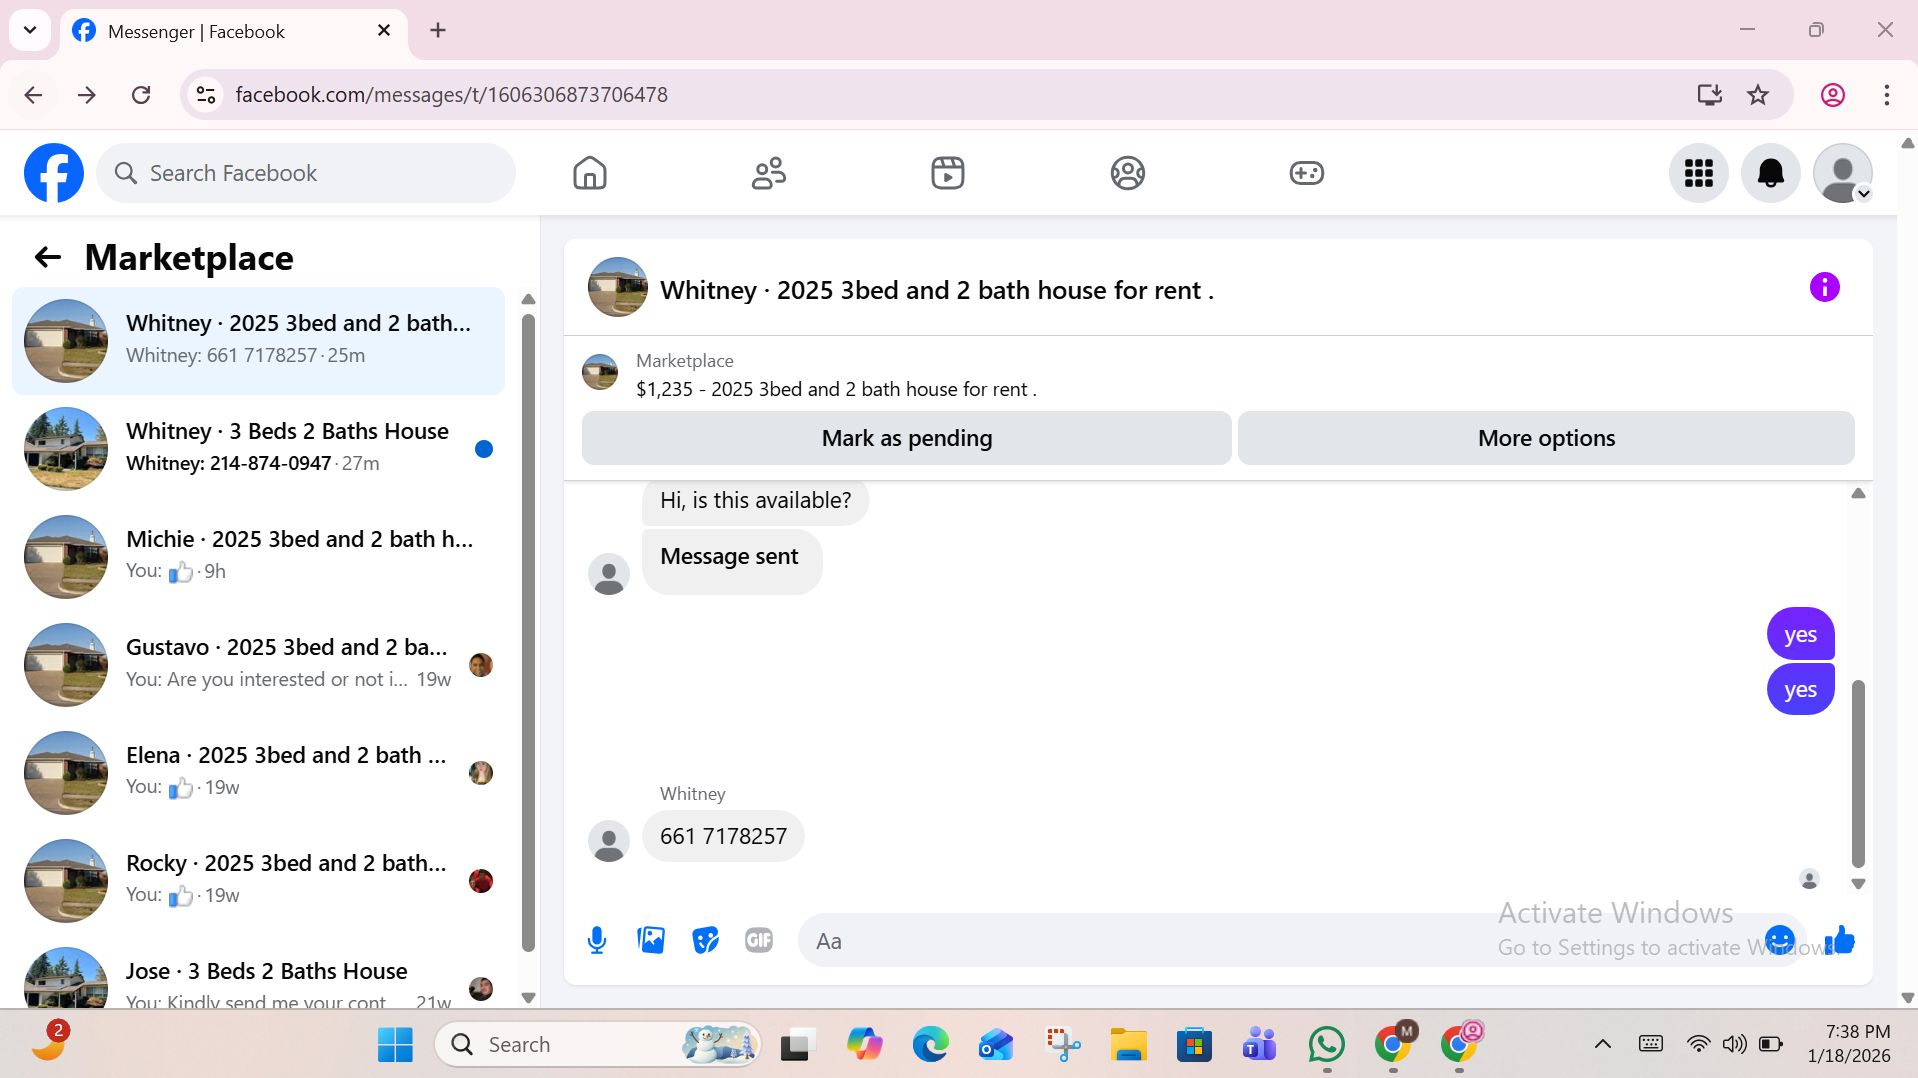Open Michie 2025 3bed conversation
Viewport: 1918px width, 1078px height.
pos(259,557)
